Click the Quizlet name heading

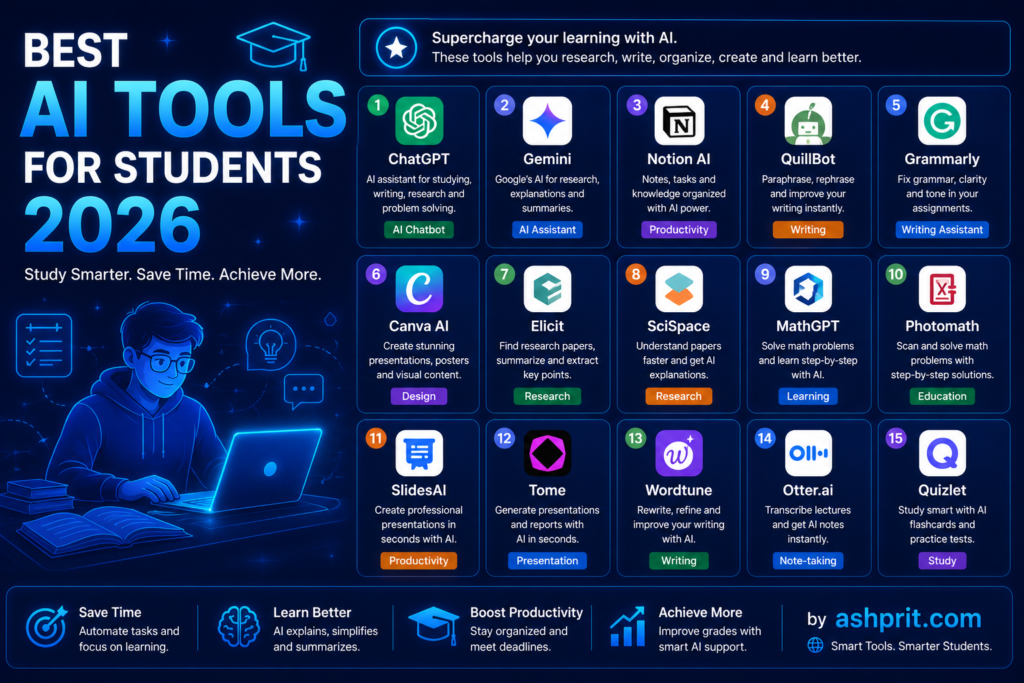942,490
